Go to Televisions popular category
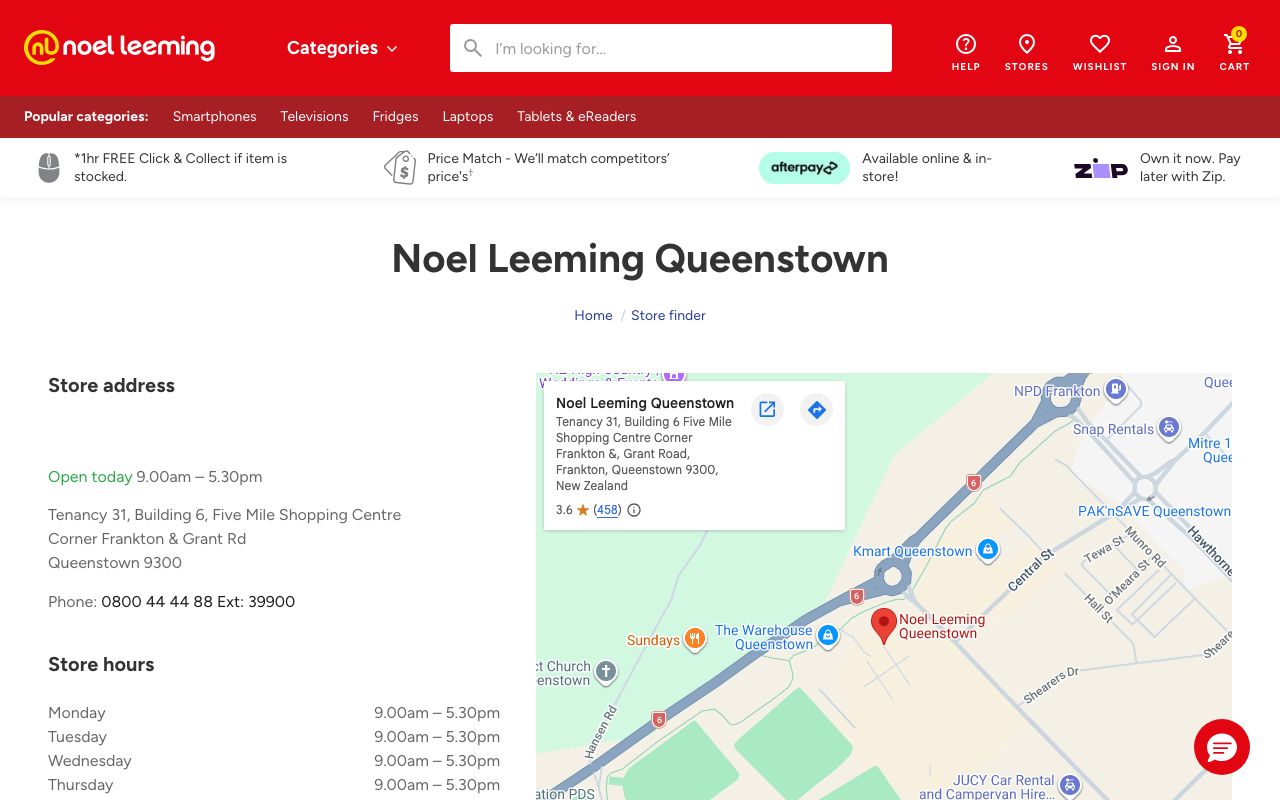 click(314, 116)
